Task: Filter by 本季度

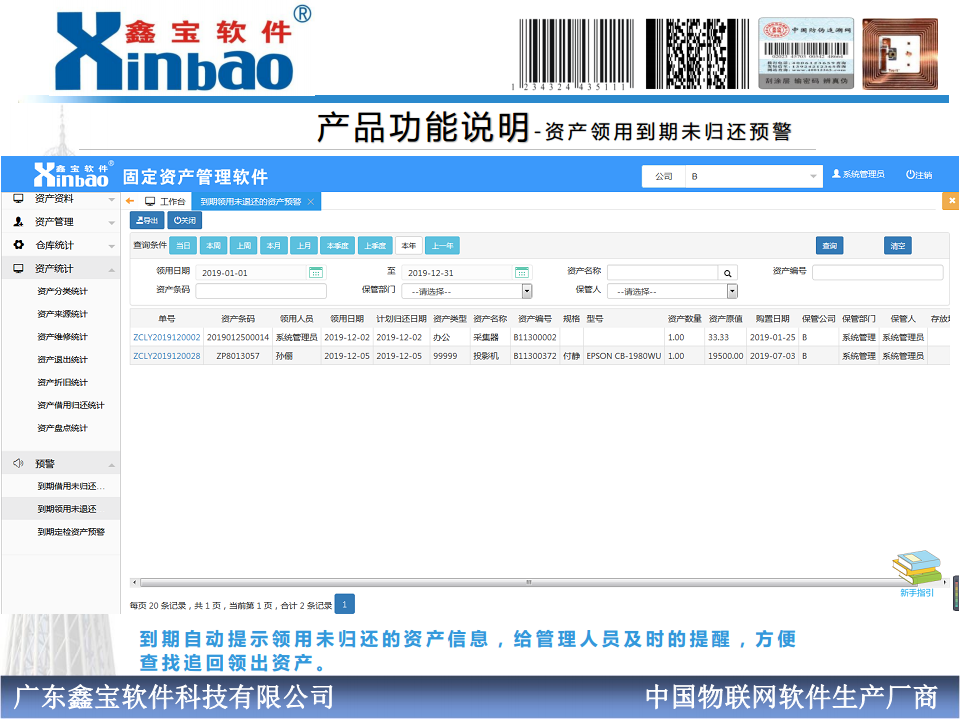Action: [338, 246]
